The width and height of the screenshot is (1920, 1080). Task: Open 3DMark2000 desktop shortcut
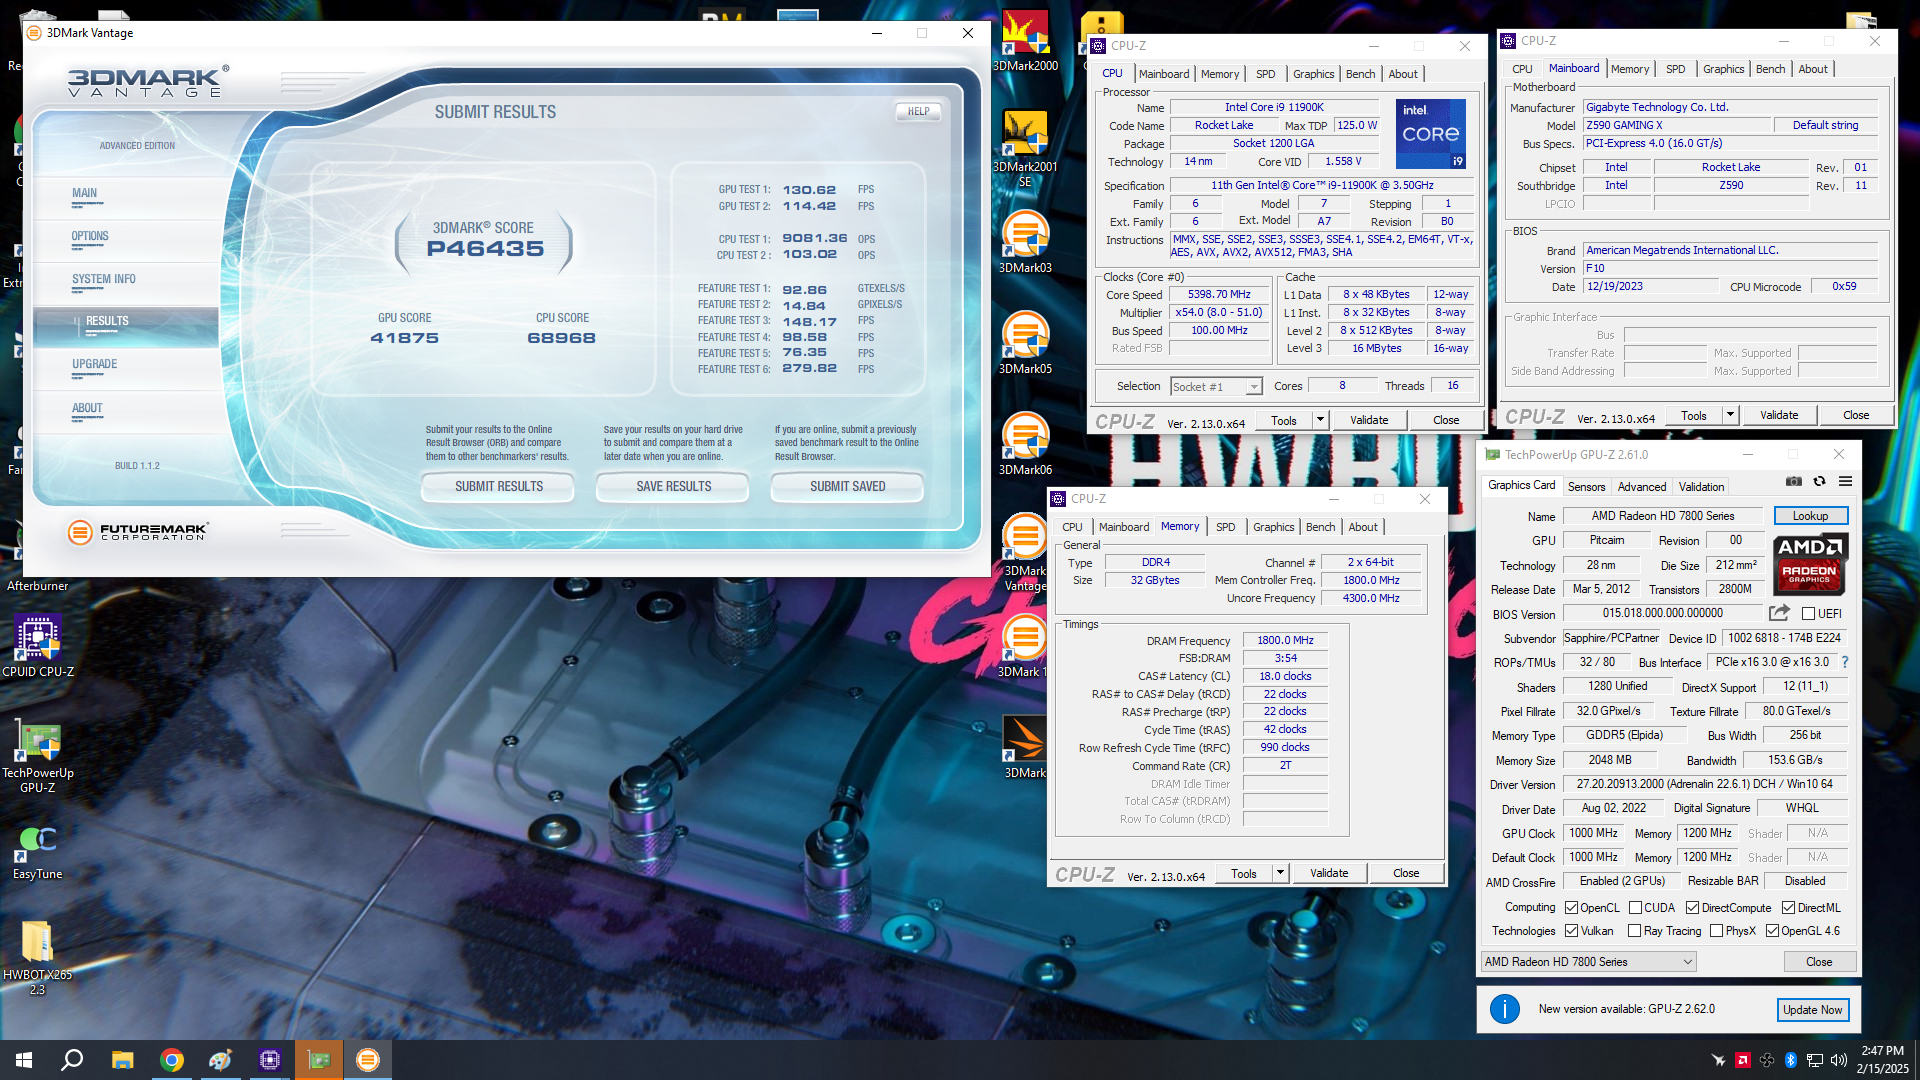[1025, 42]
